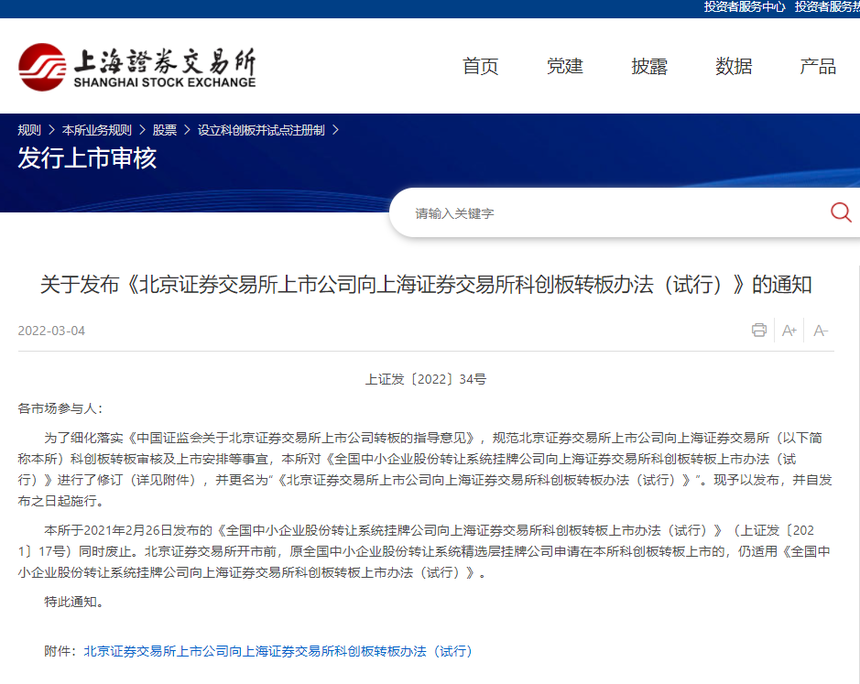
Task: Open the 披露 navigation menu item
Action: click(649, 66)
